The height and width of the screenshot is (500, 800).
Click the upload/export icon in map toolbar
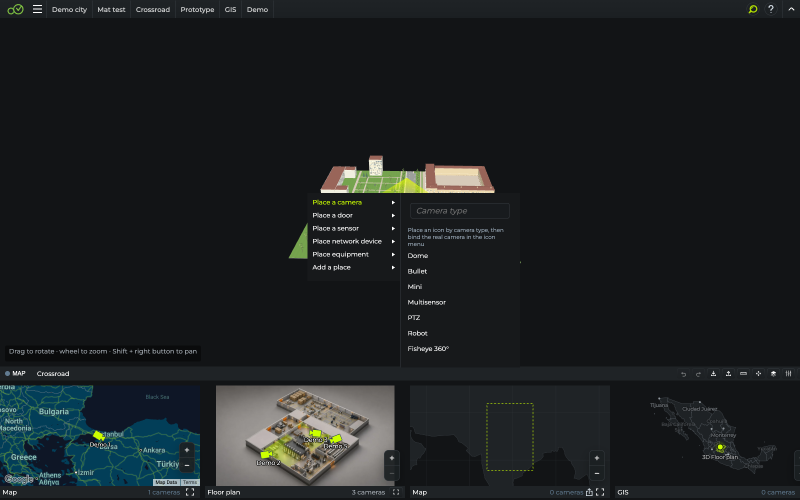728,373
